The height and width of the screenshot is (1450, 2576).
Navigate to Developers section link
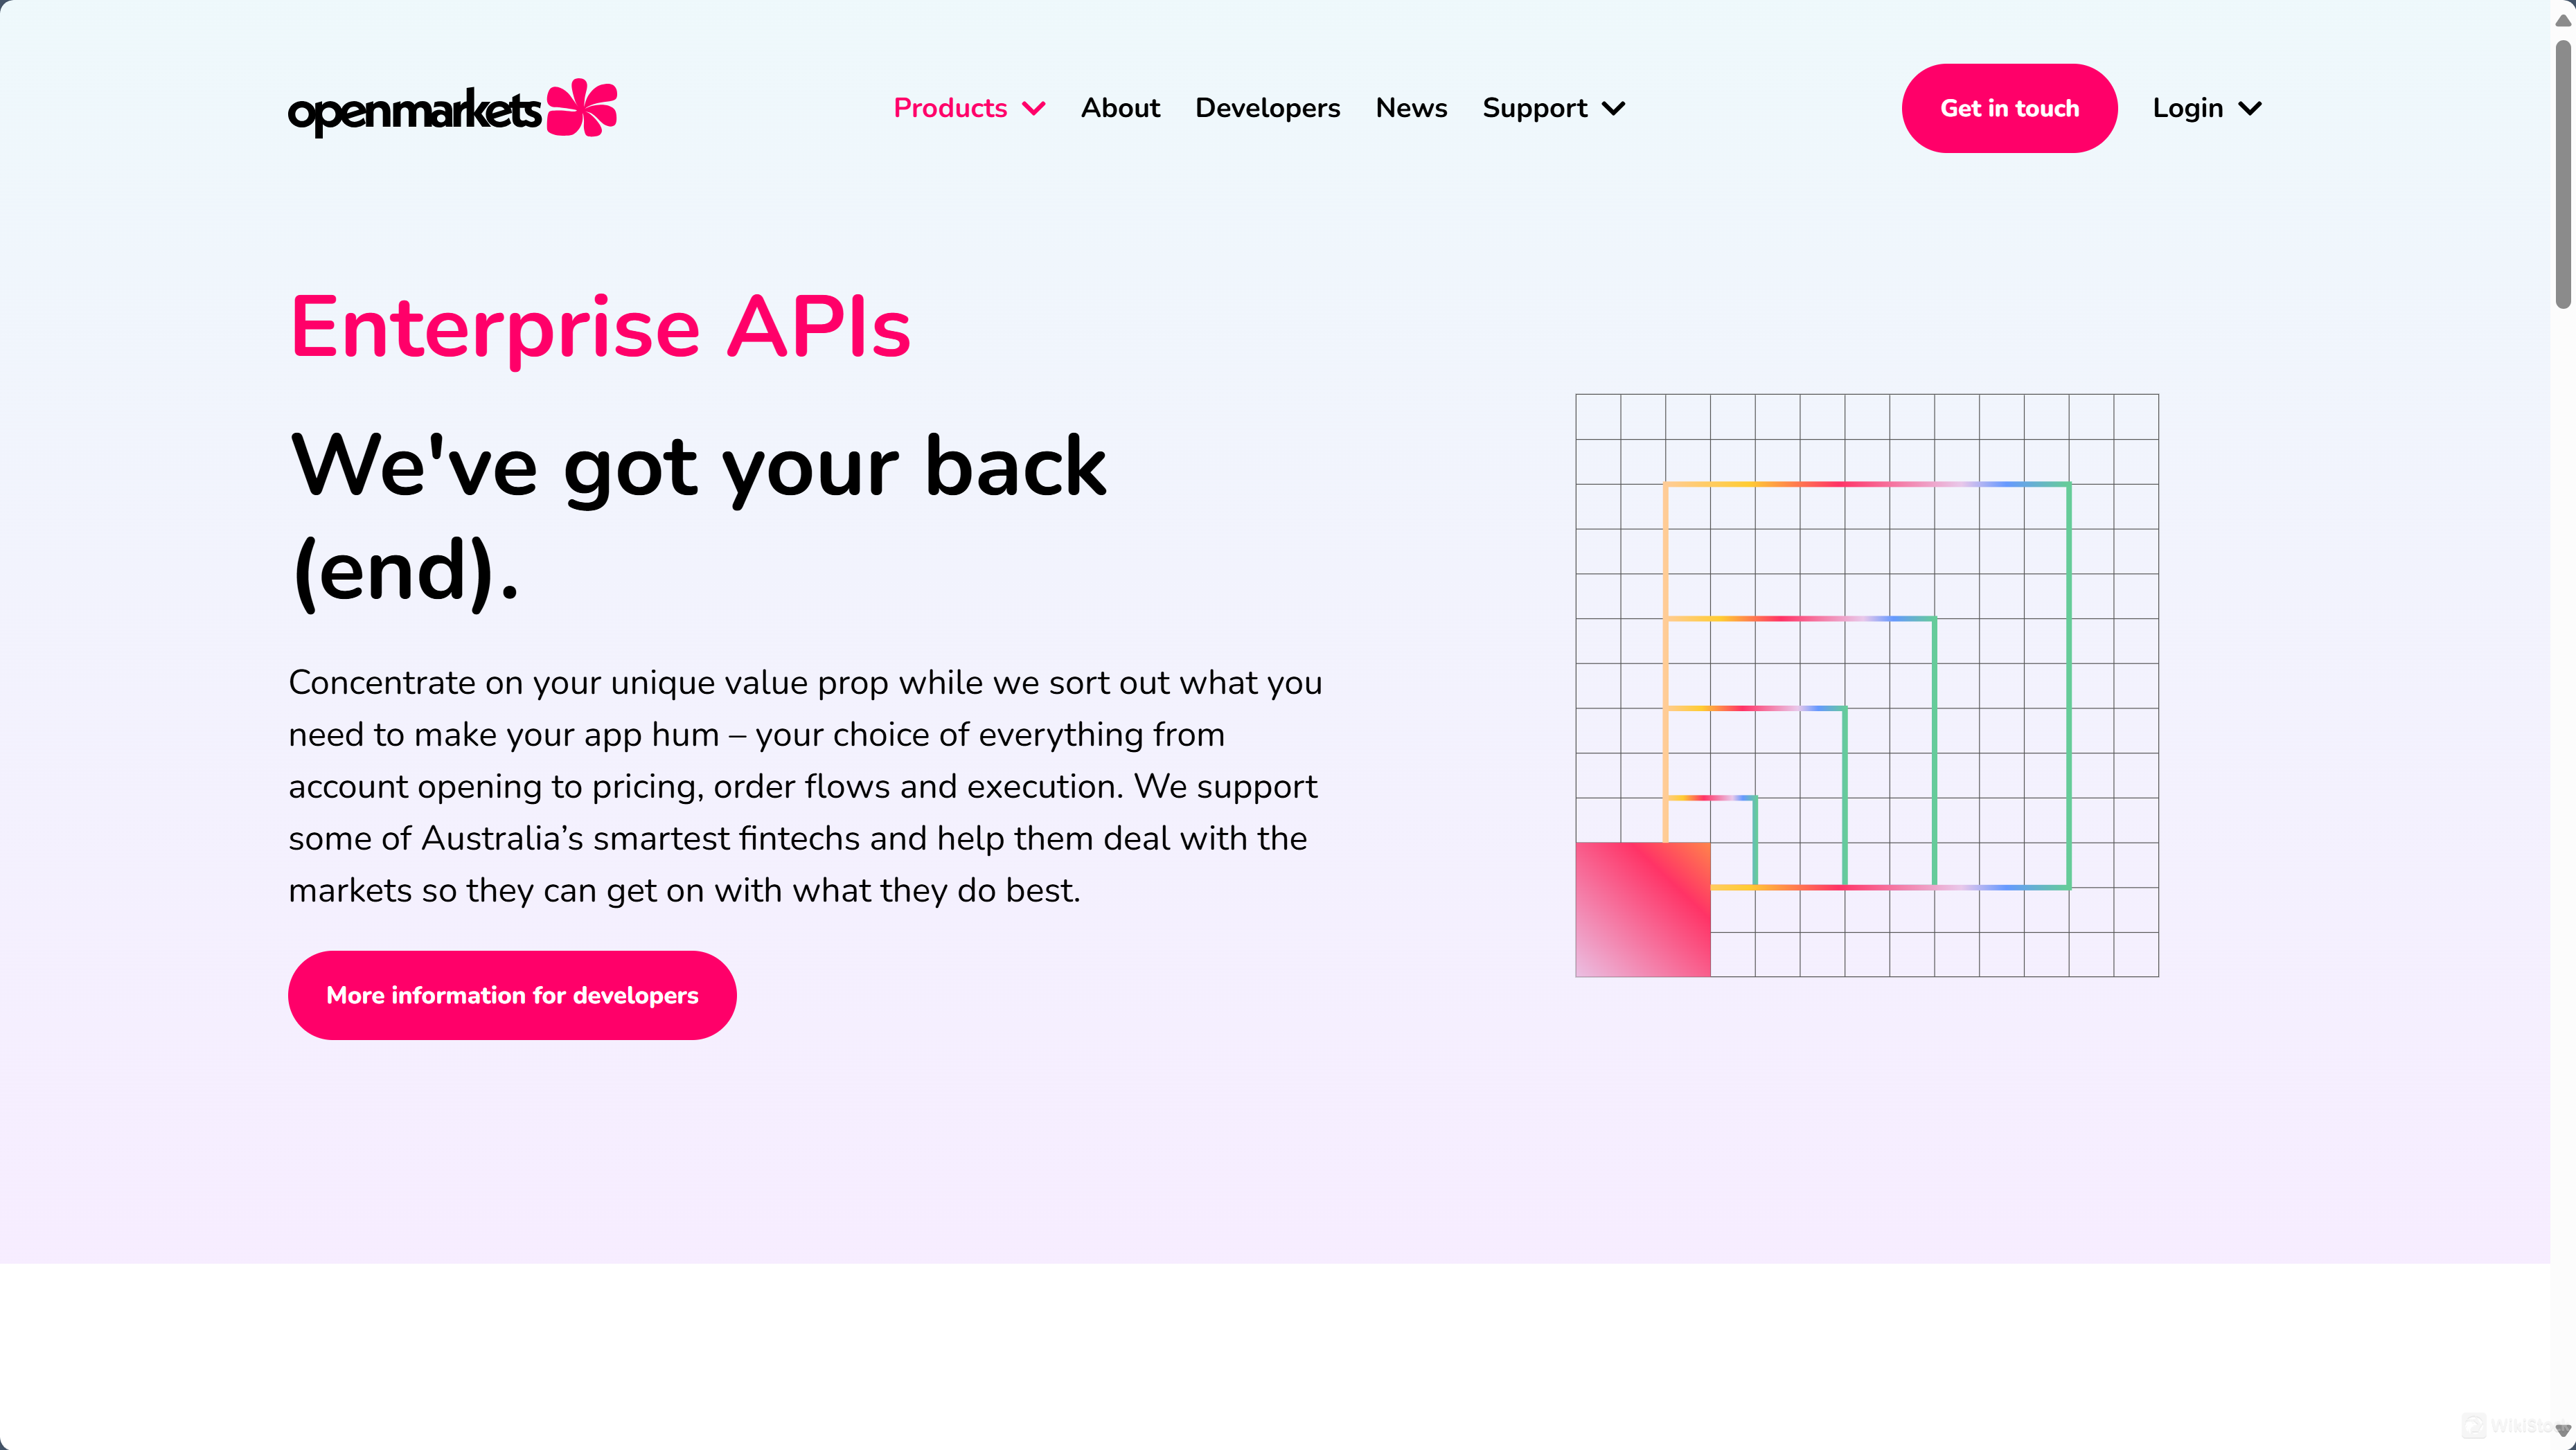pos(1267,108)
